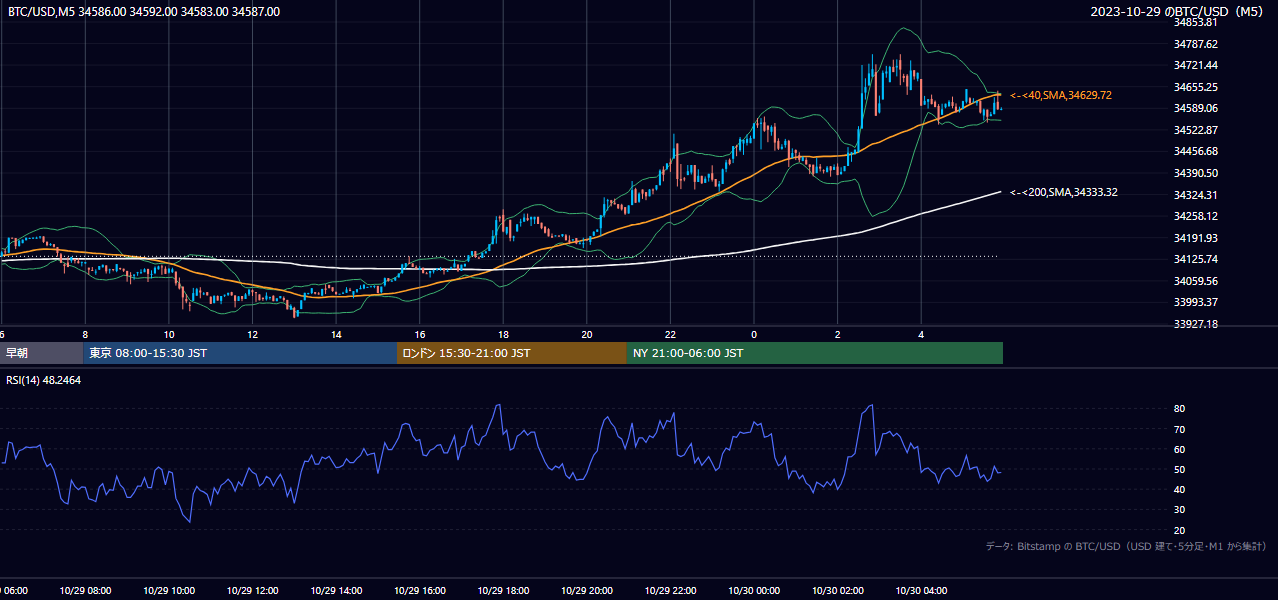
Task: Click the RSI scale value 80
Action: [x=1179, y=409]
